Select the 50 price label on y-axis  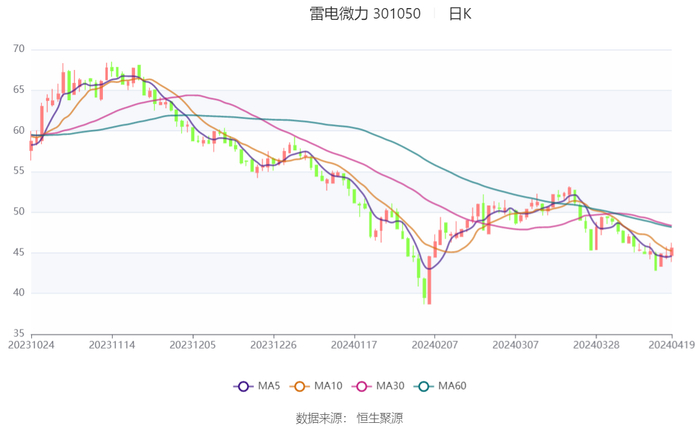tap(19, 212)
